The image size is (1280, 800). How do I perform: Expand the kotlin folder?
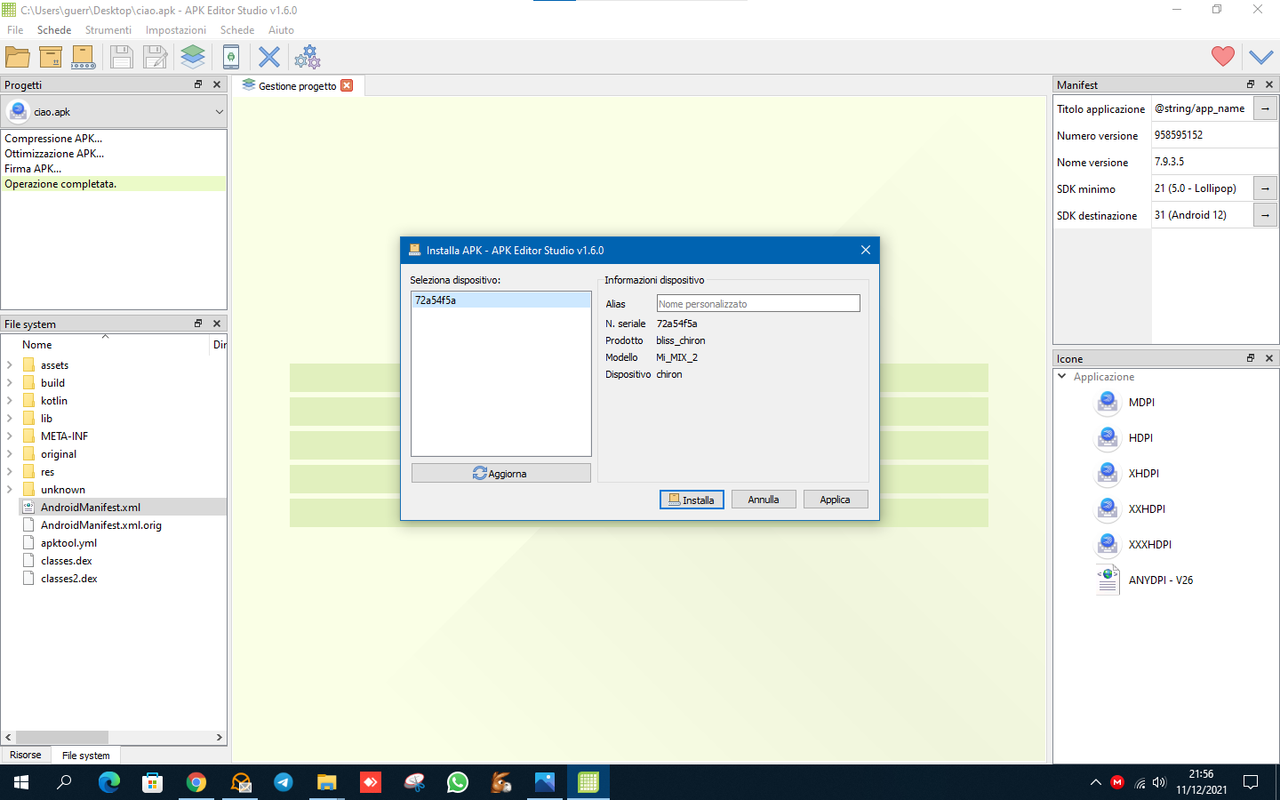pyautogui.click(x=9, y=401)
